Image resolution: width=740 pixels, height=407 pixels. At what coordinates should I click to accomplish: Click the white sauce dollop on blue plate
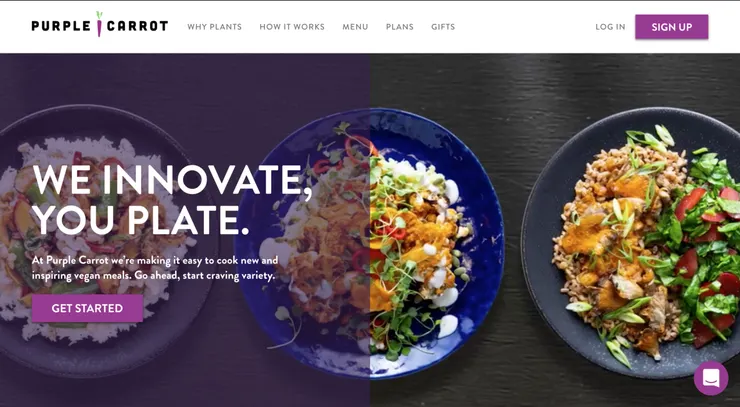(447, 326)
